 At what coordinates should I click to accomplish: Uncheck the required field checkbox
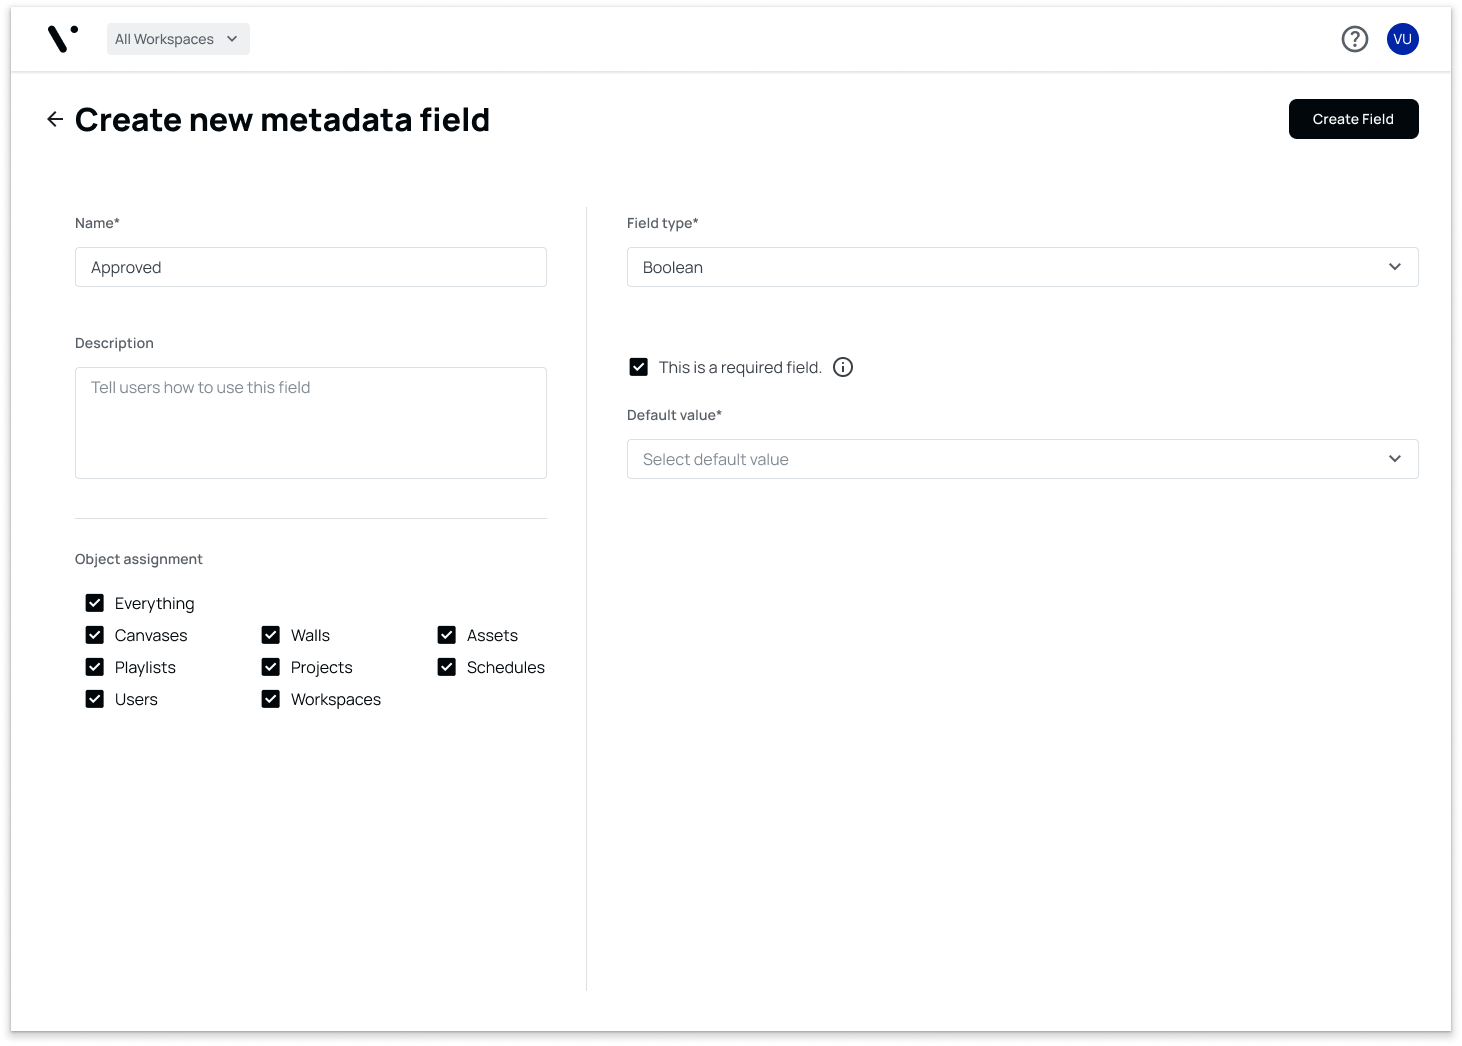(x=638, y=367)
